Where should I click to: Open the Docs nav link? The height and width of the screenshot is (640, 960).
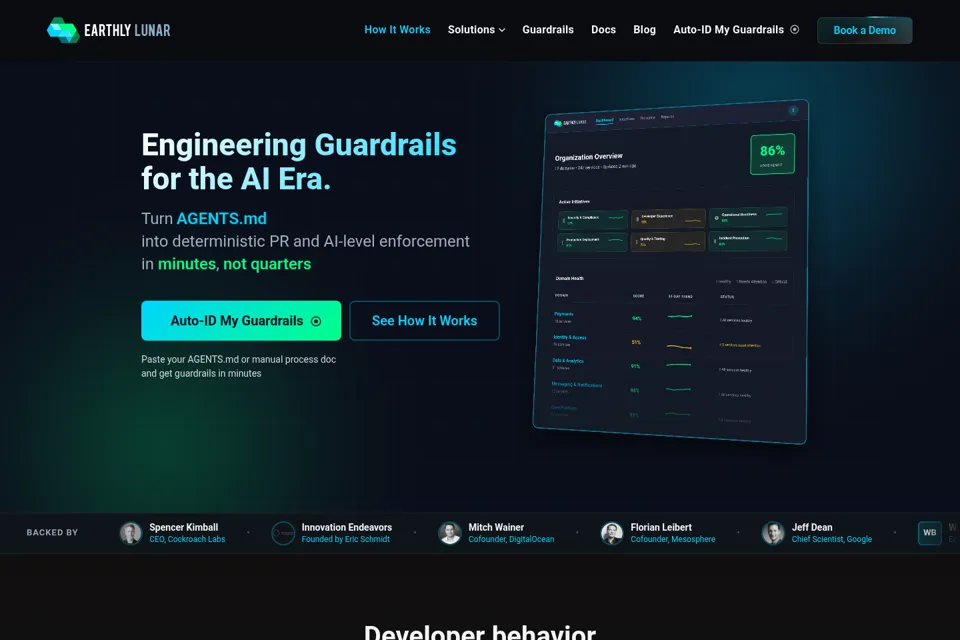point(603,29)
